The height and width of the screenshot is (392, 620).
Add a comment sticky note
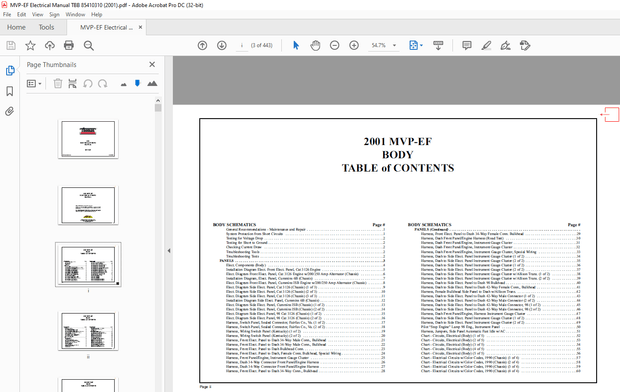(467, 45)
